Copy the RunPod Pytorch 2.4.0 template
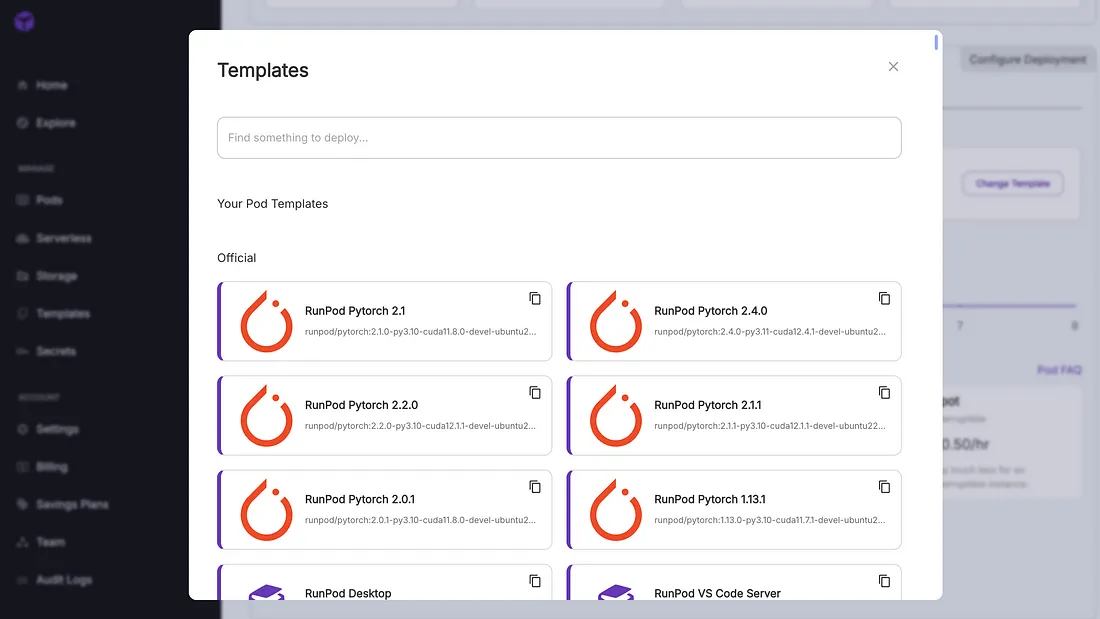Viewport: 1100px width, 619px height. 884,298
